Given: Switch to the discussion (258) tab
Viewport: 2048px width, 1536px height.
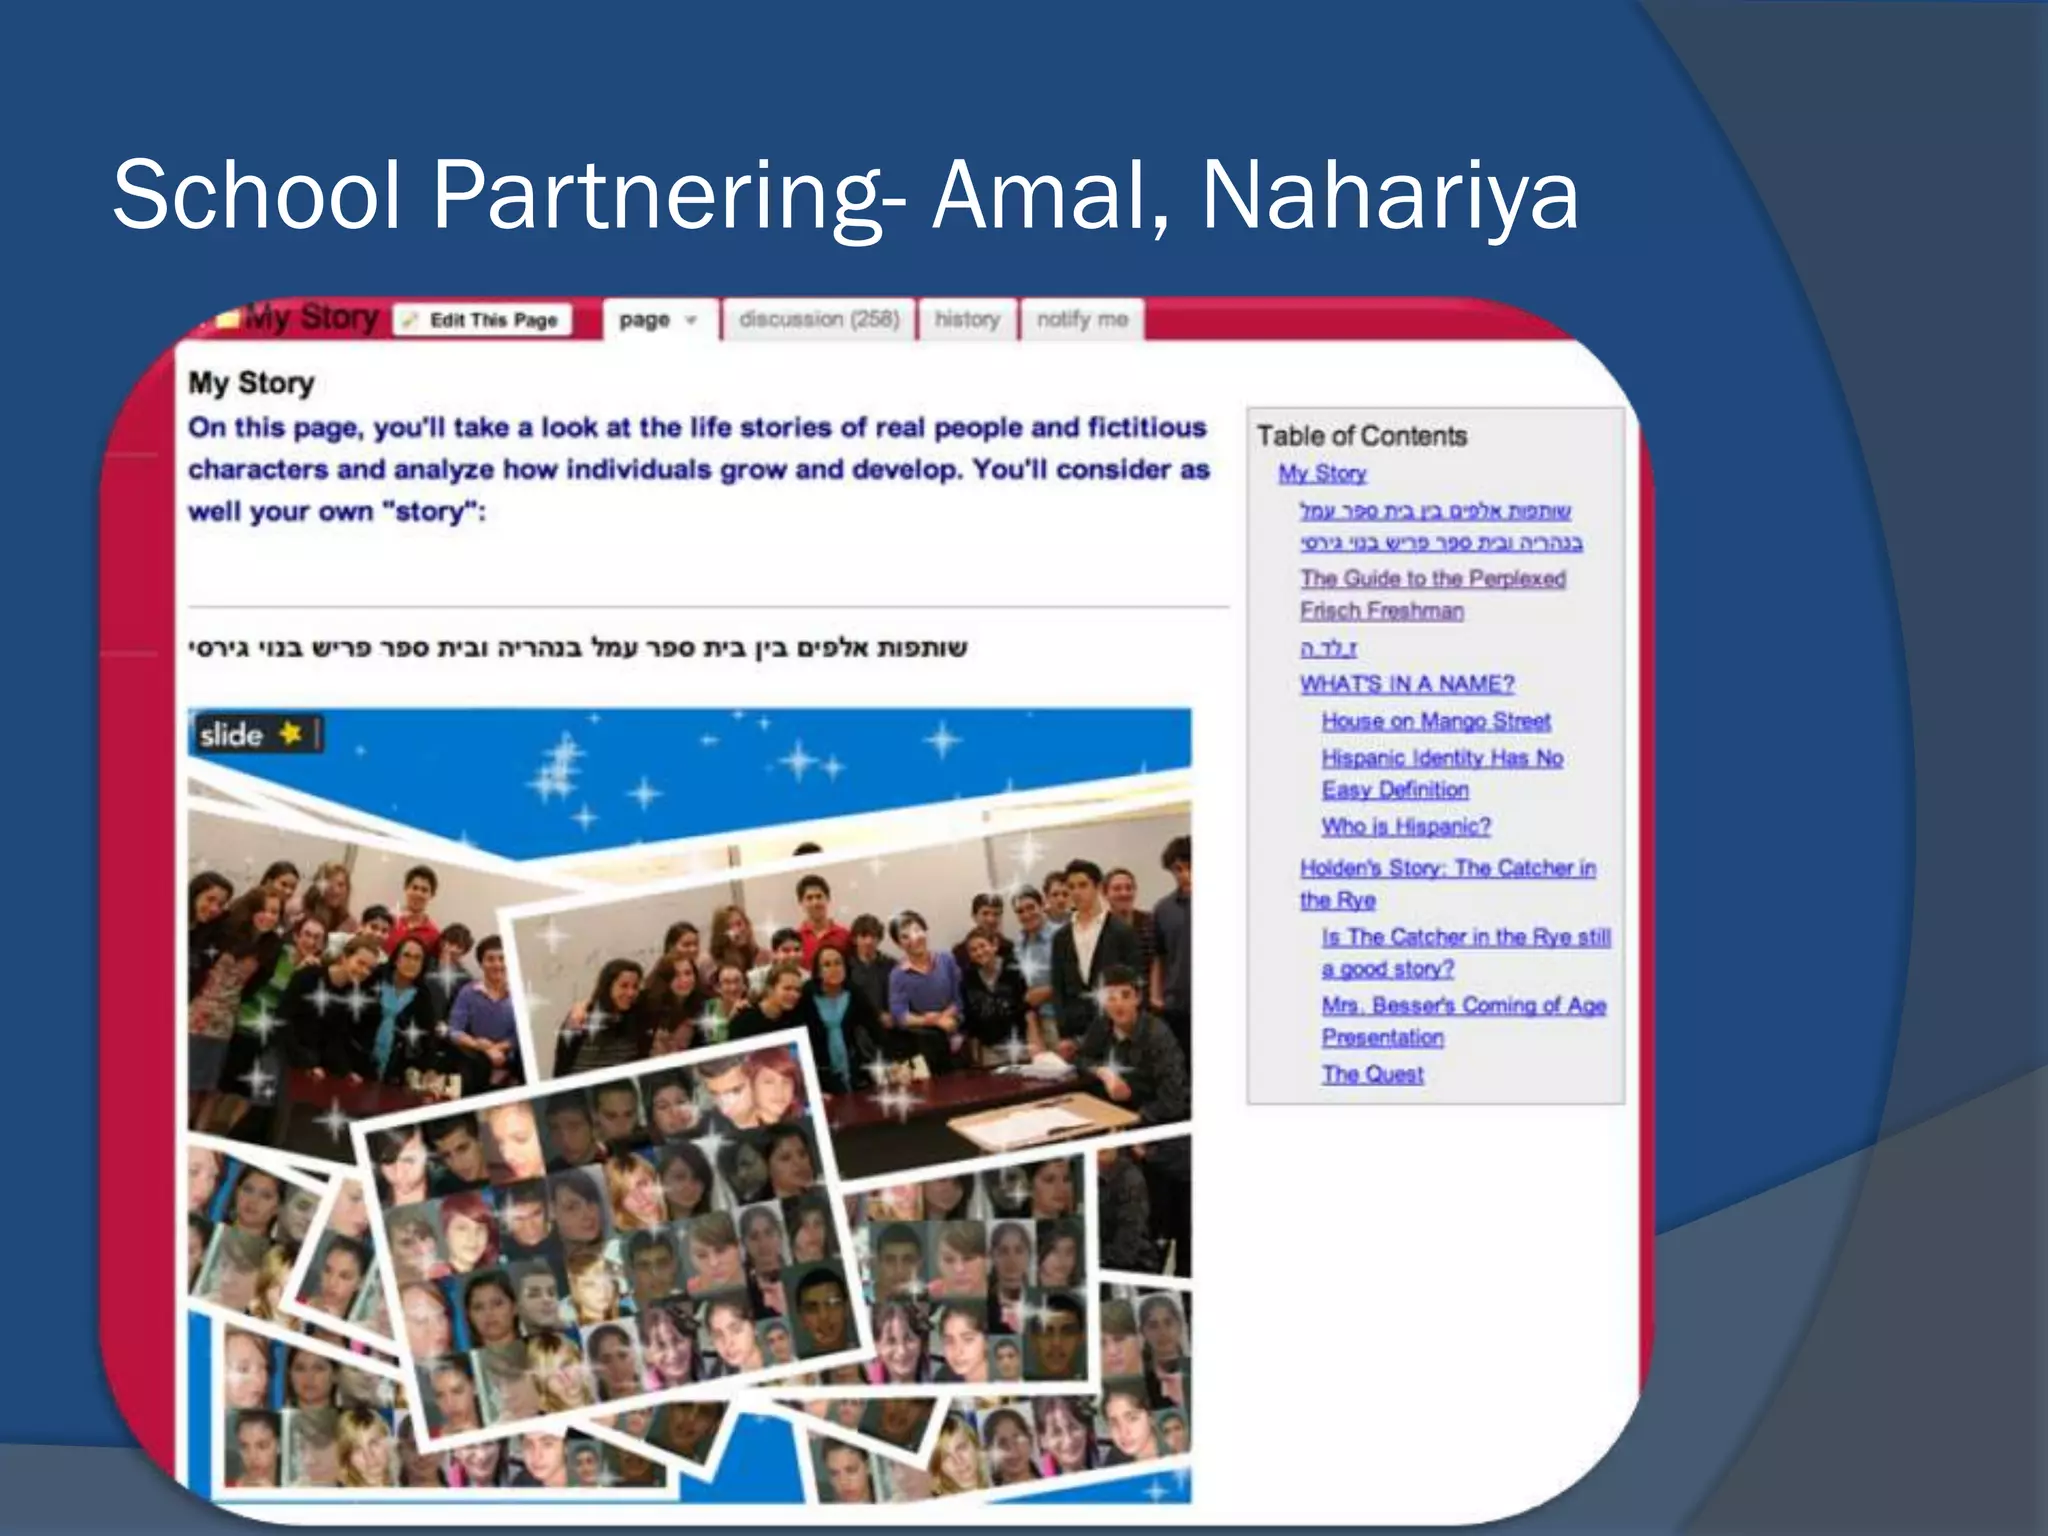Looking at the screenshot, I should click(819, 319).
